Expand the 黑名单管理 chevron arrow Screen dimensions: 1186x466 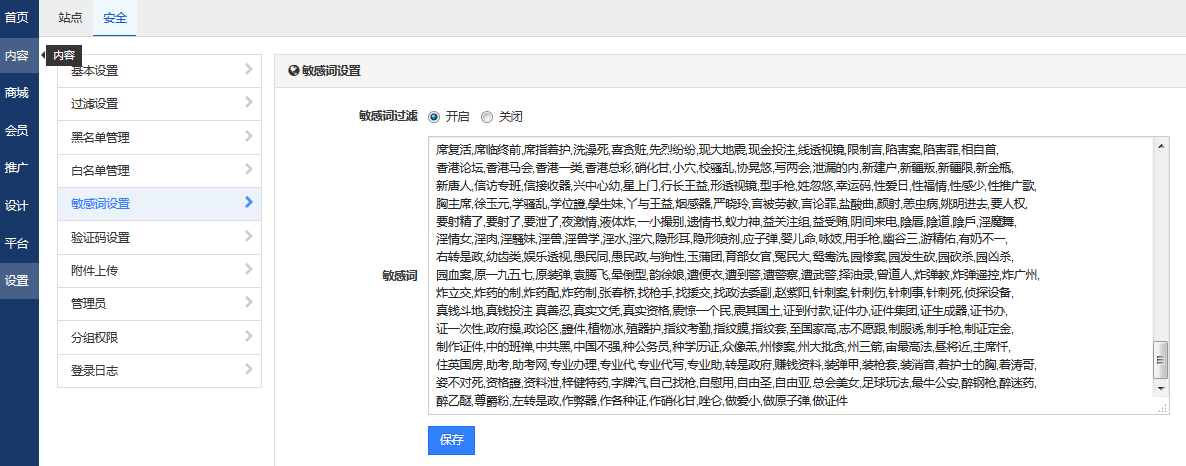[247, 136]
